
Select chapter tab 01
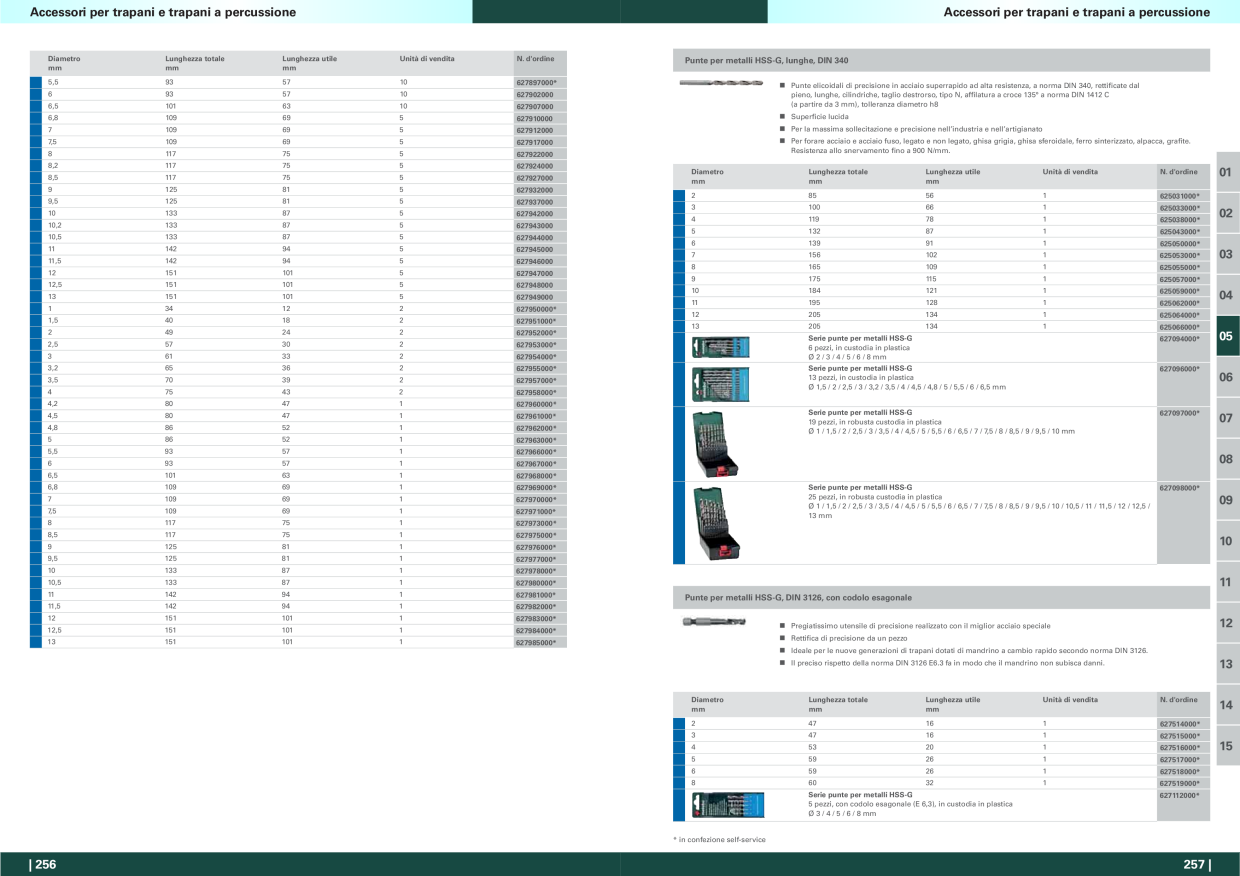pos(1226,173)
